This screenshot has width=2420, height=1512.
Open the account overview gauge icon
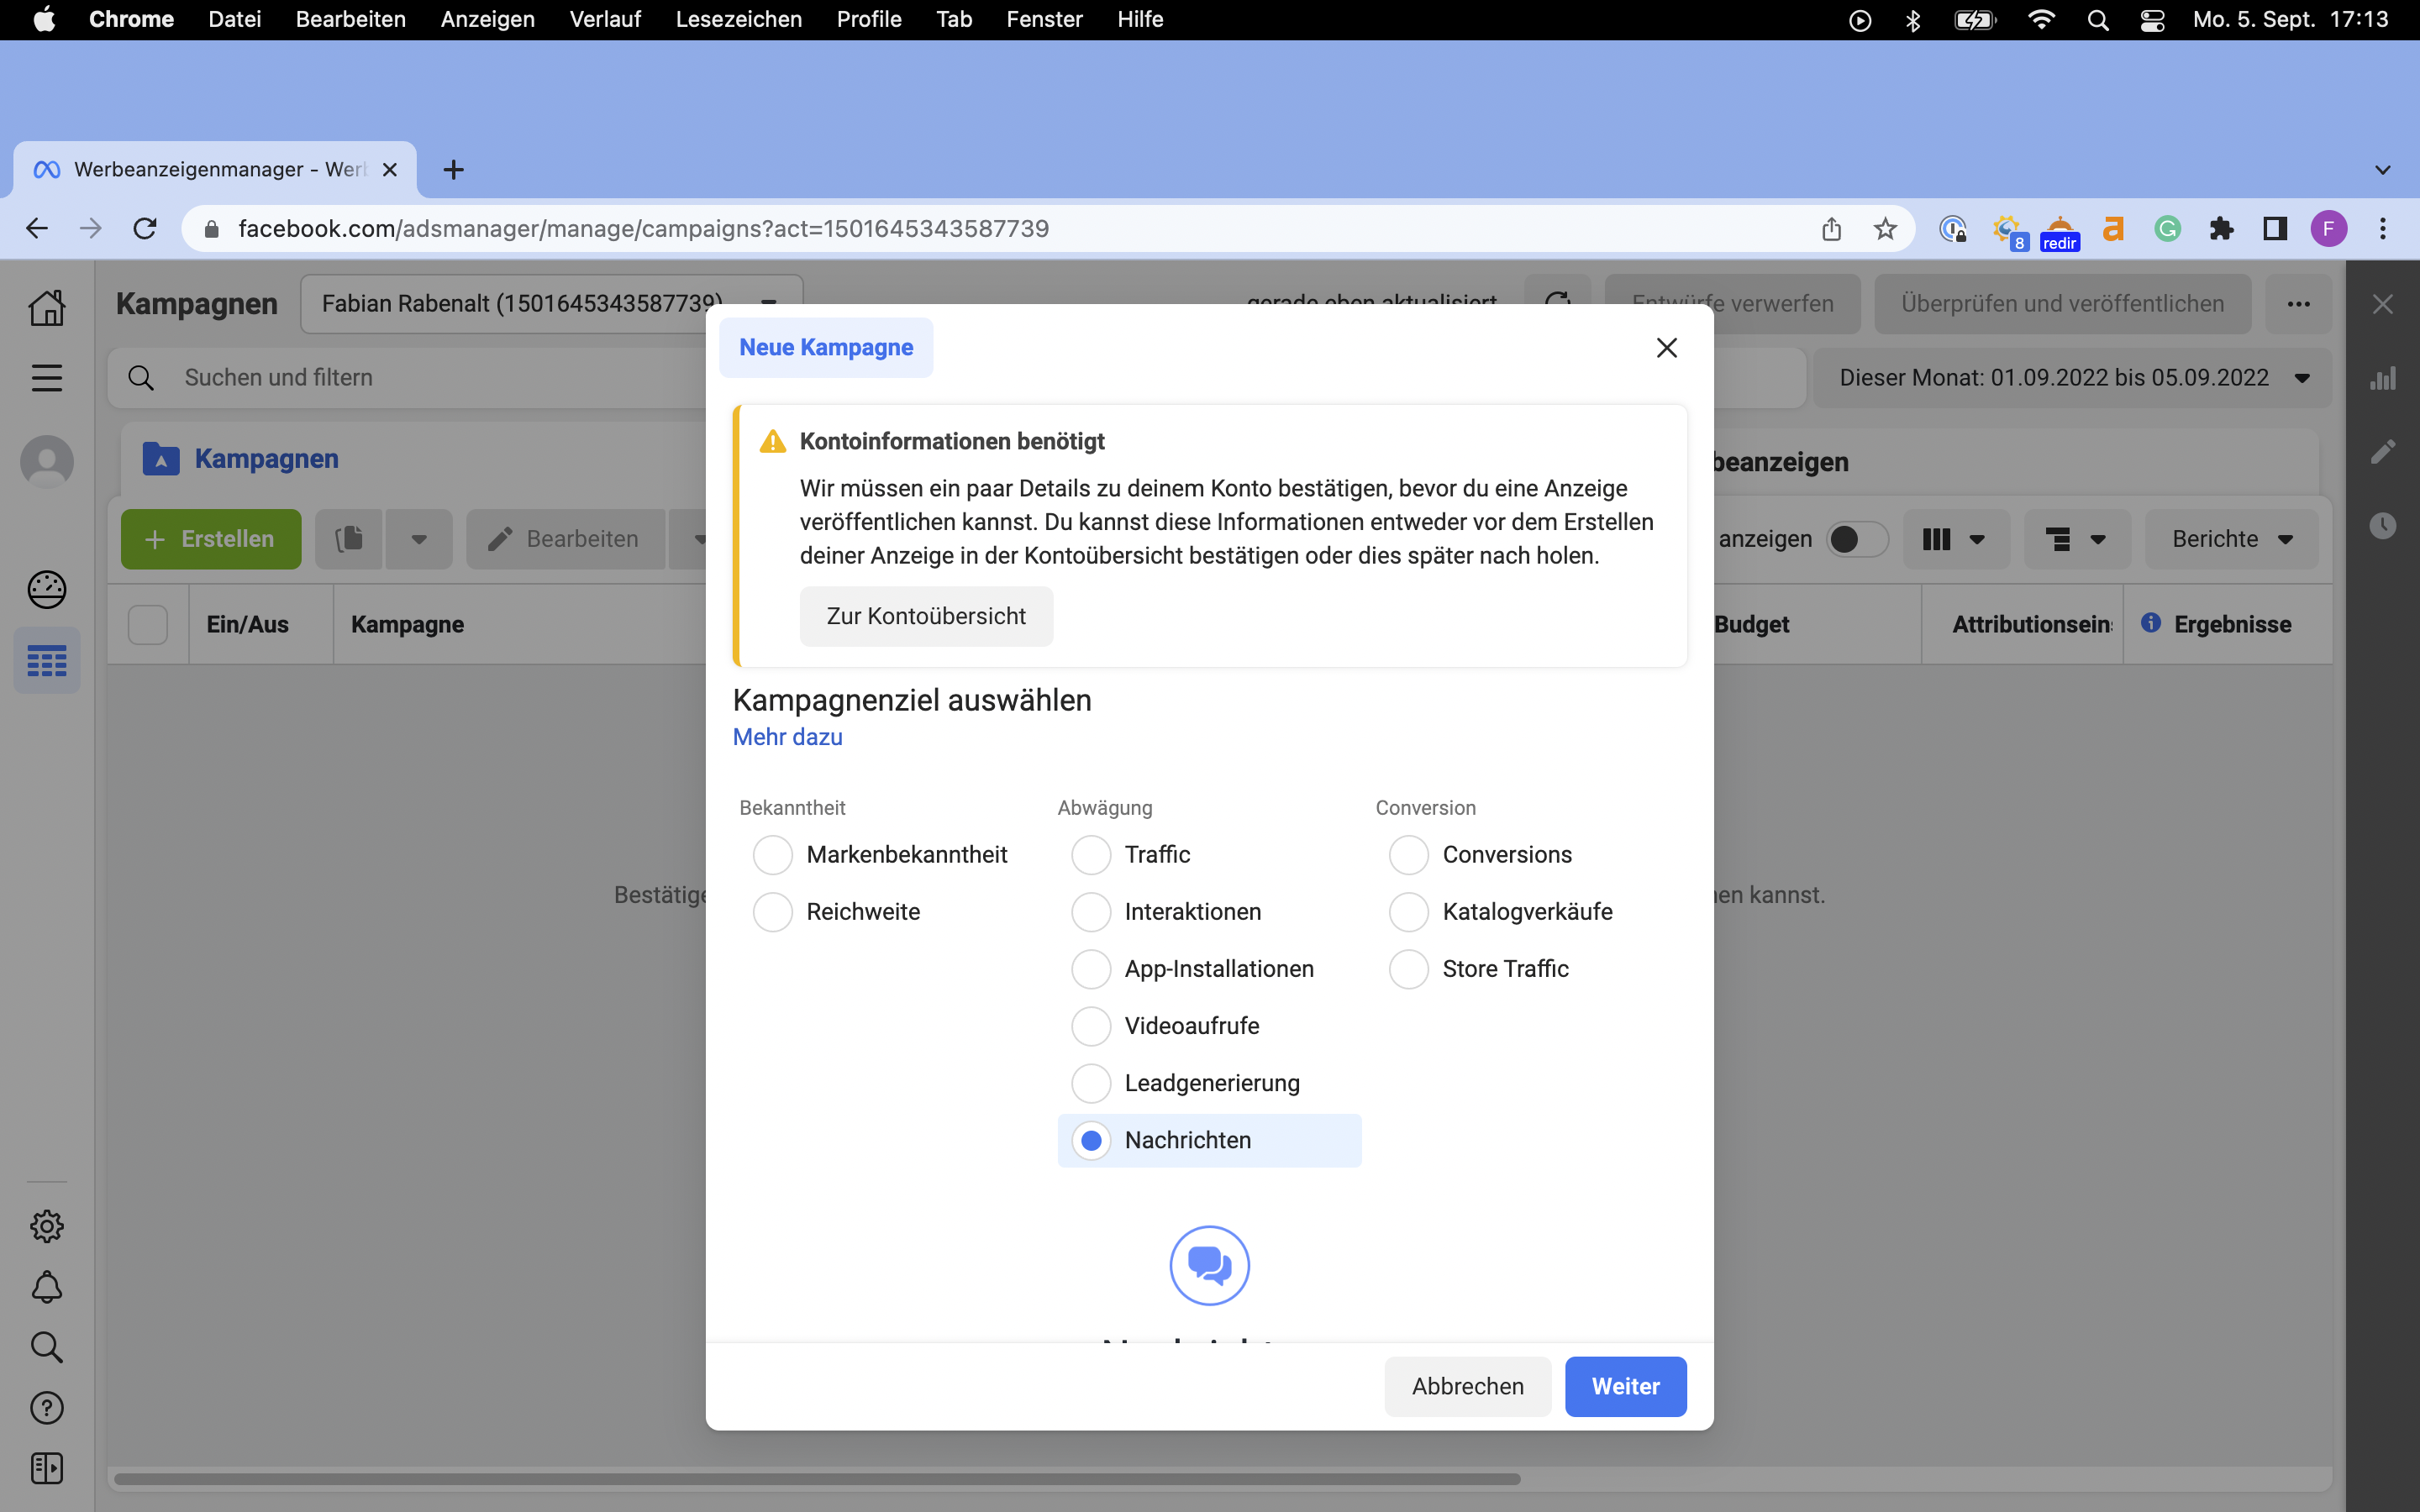(x=46, y=589)
